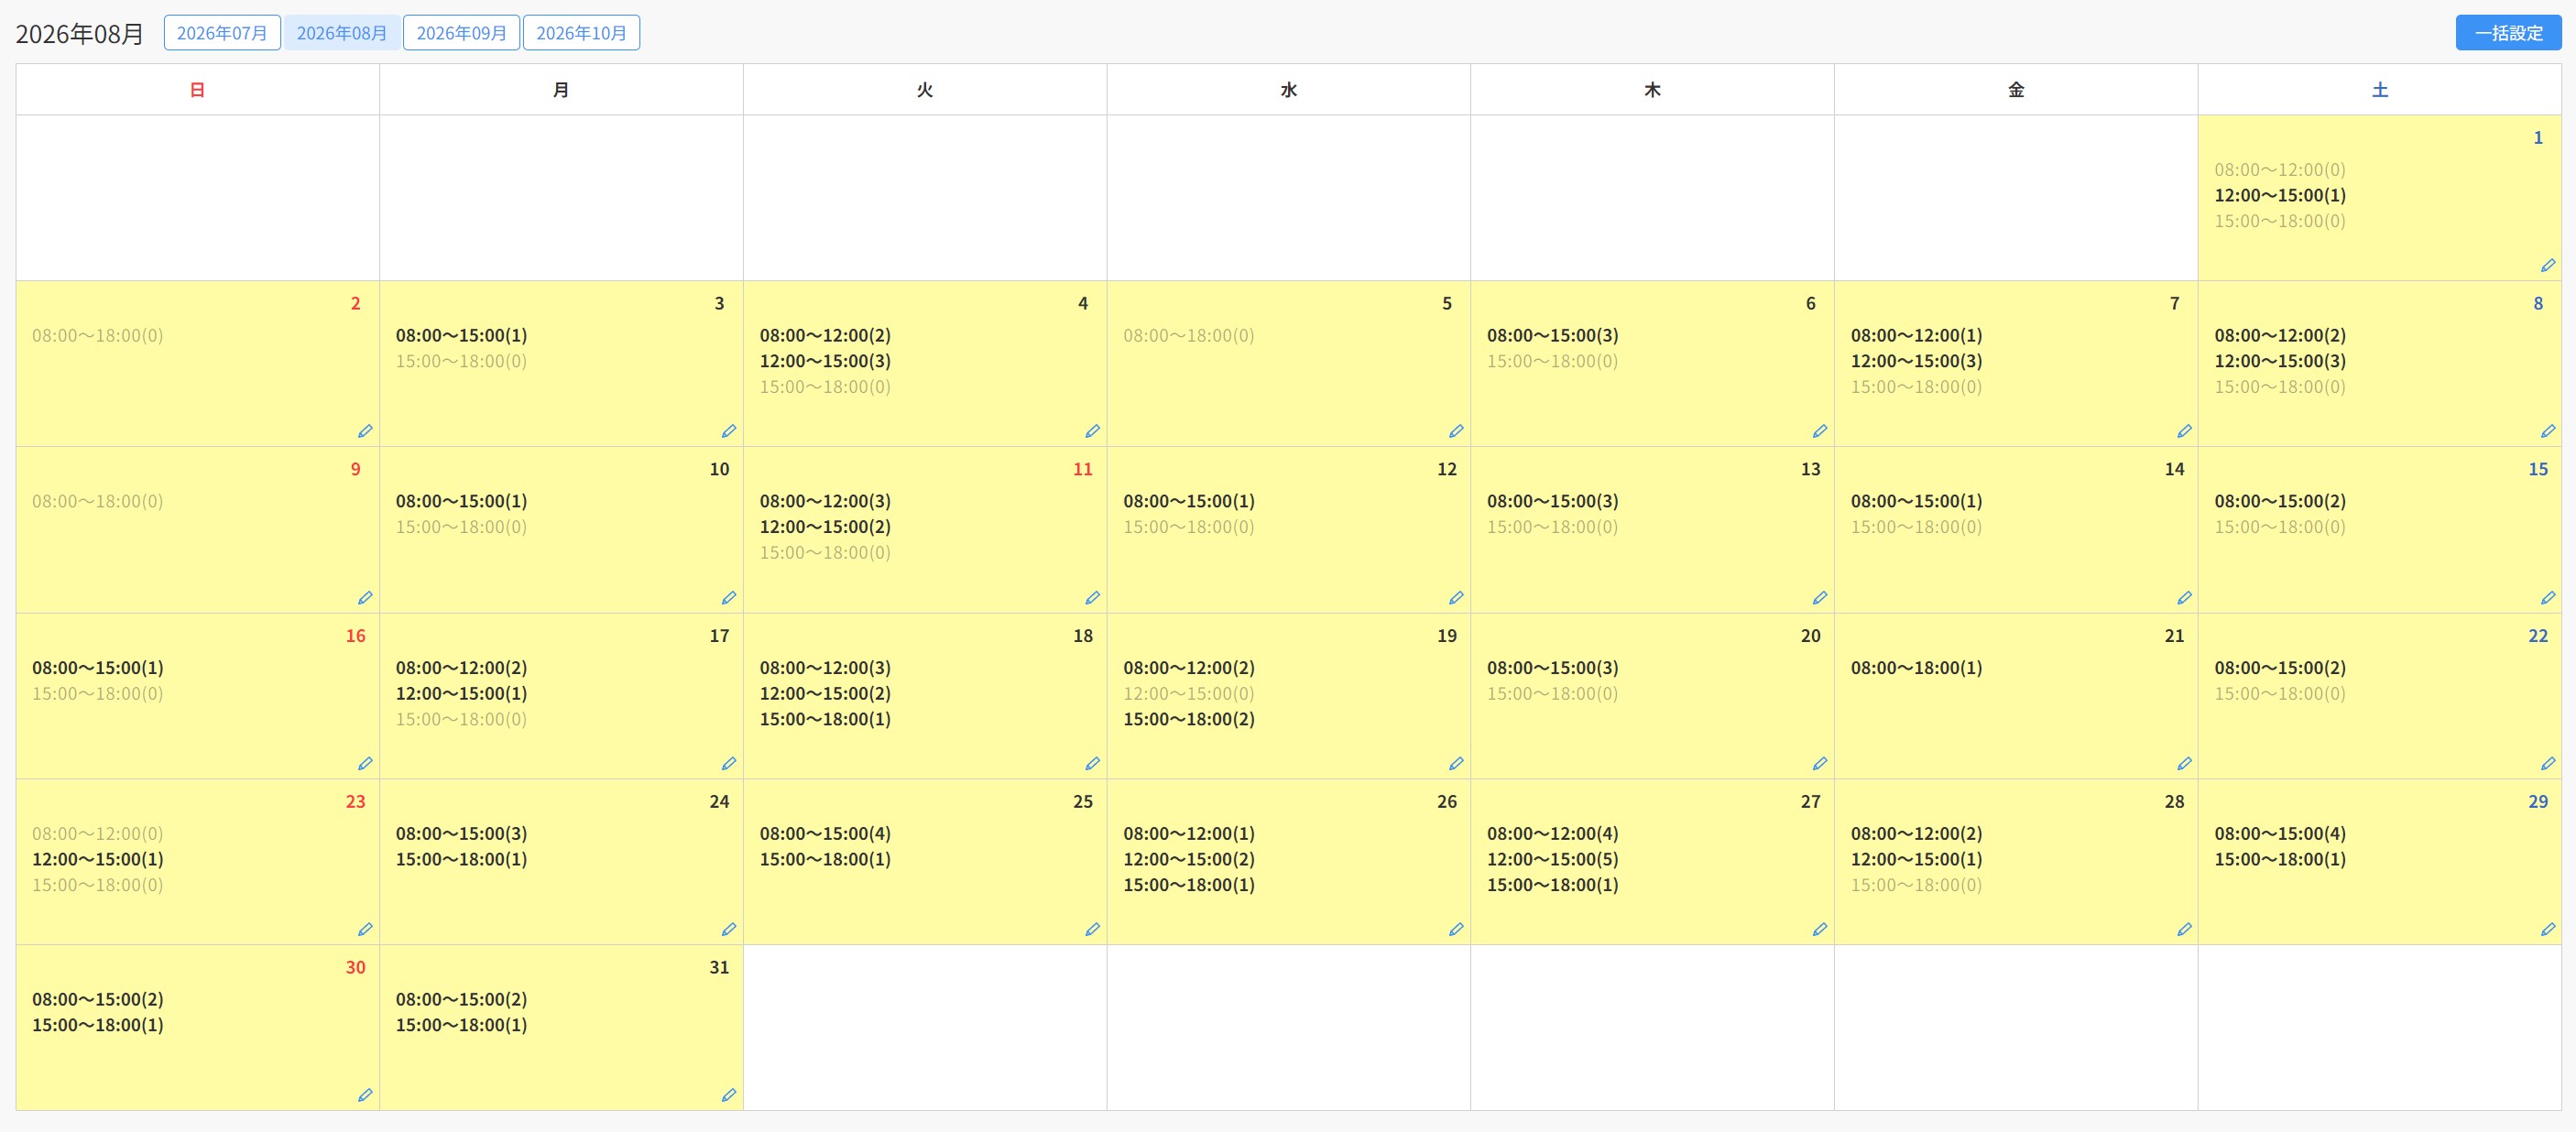Click the pencil icon in day 19 cell
The image size is (2576, 1132).
tap(1456, 763)
